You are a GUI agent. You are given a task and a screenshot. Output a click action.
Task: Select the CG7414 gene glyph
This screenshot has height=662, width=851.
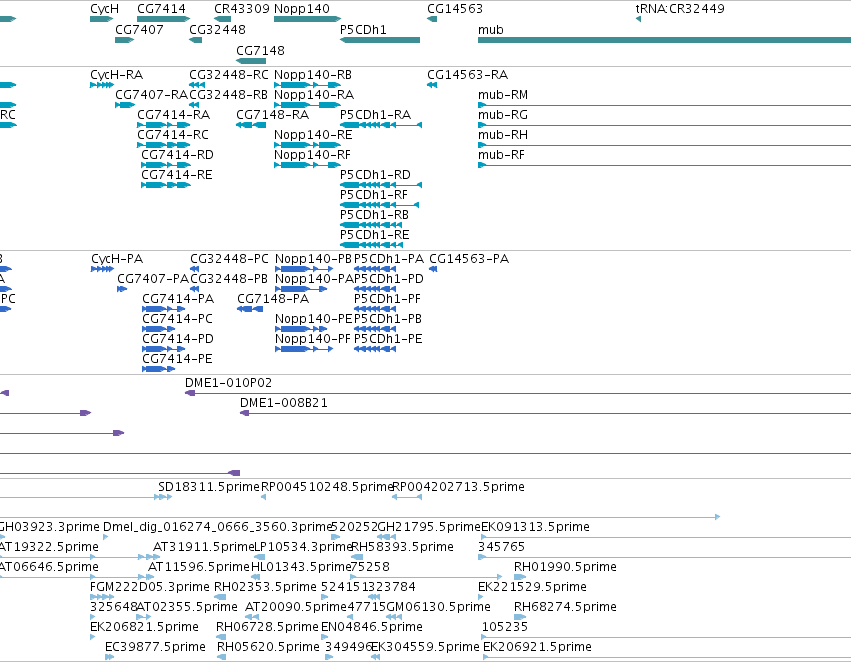click(163, 20)
